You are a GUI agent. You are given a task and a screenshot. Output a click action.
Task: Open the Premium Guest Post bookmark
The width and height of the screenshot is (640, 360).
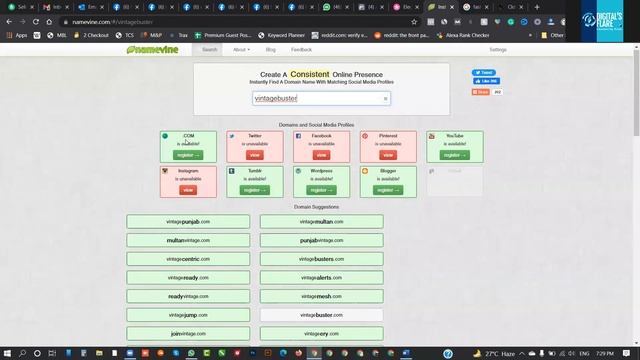[x=223, y=36]
